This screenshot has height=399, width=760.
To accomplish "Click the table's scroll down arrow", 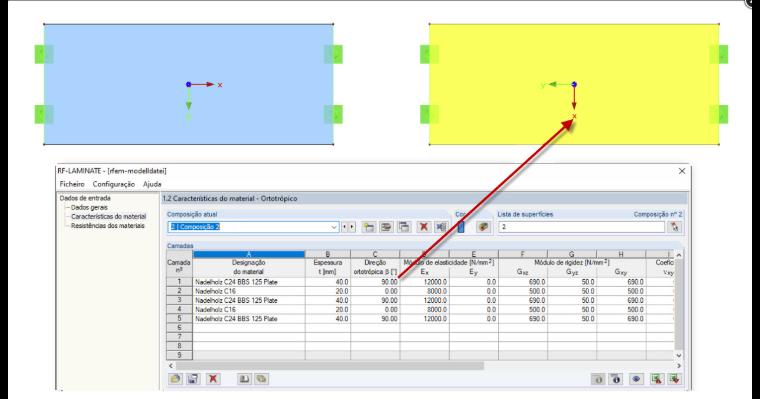I will coord(679,355).
